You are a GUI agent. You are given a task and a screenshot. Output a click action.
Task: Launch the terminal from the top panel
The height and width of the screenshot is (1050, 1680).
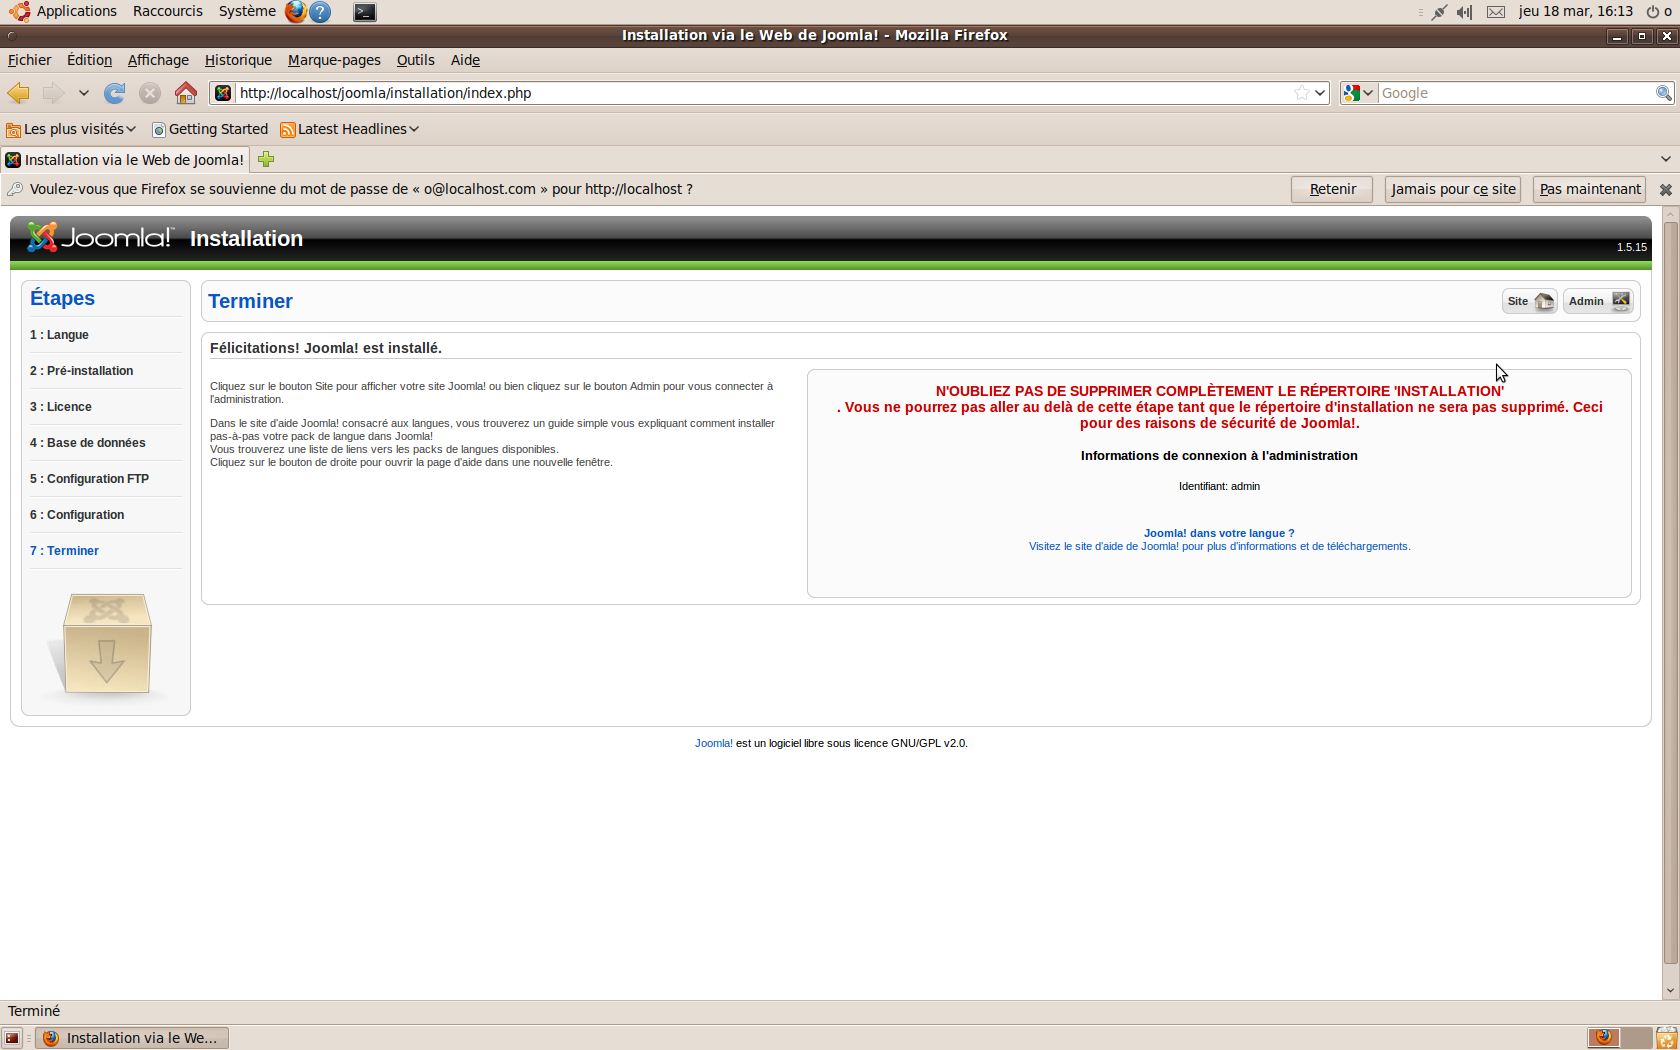click(365, 12)
